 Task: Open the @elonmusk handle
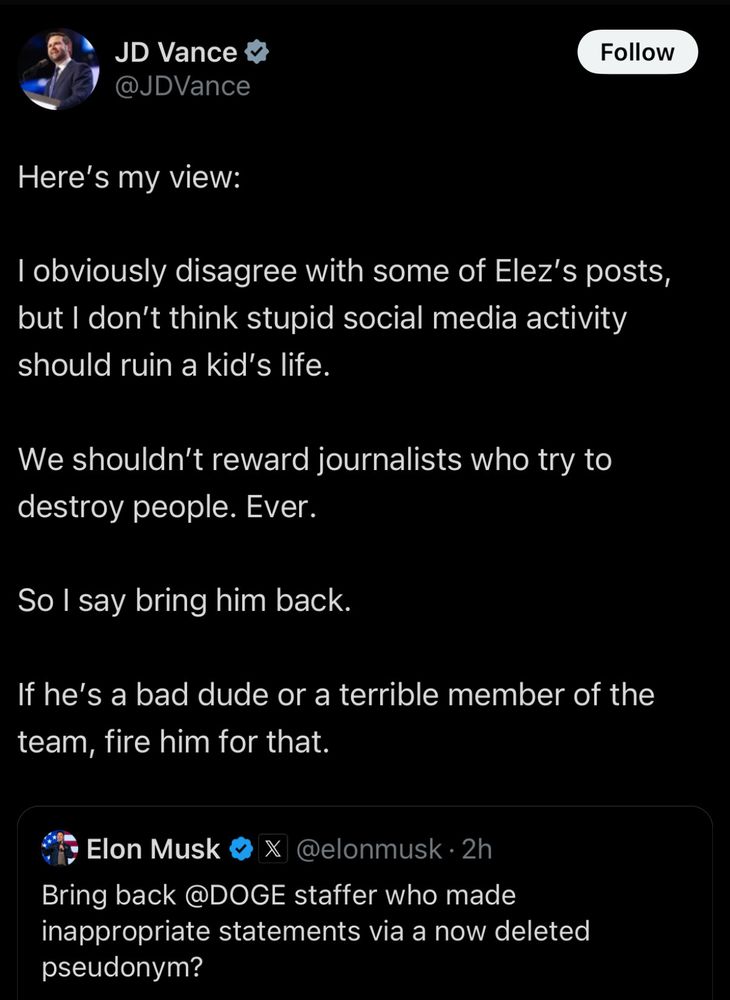(x=370, y=850)
